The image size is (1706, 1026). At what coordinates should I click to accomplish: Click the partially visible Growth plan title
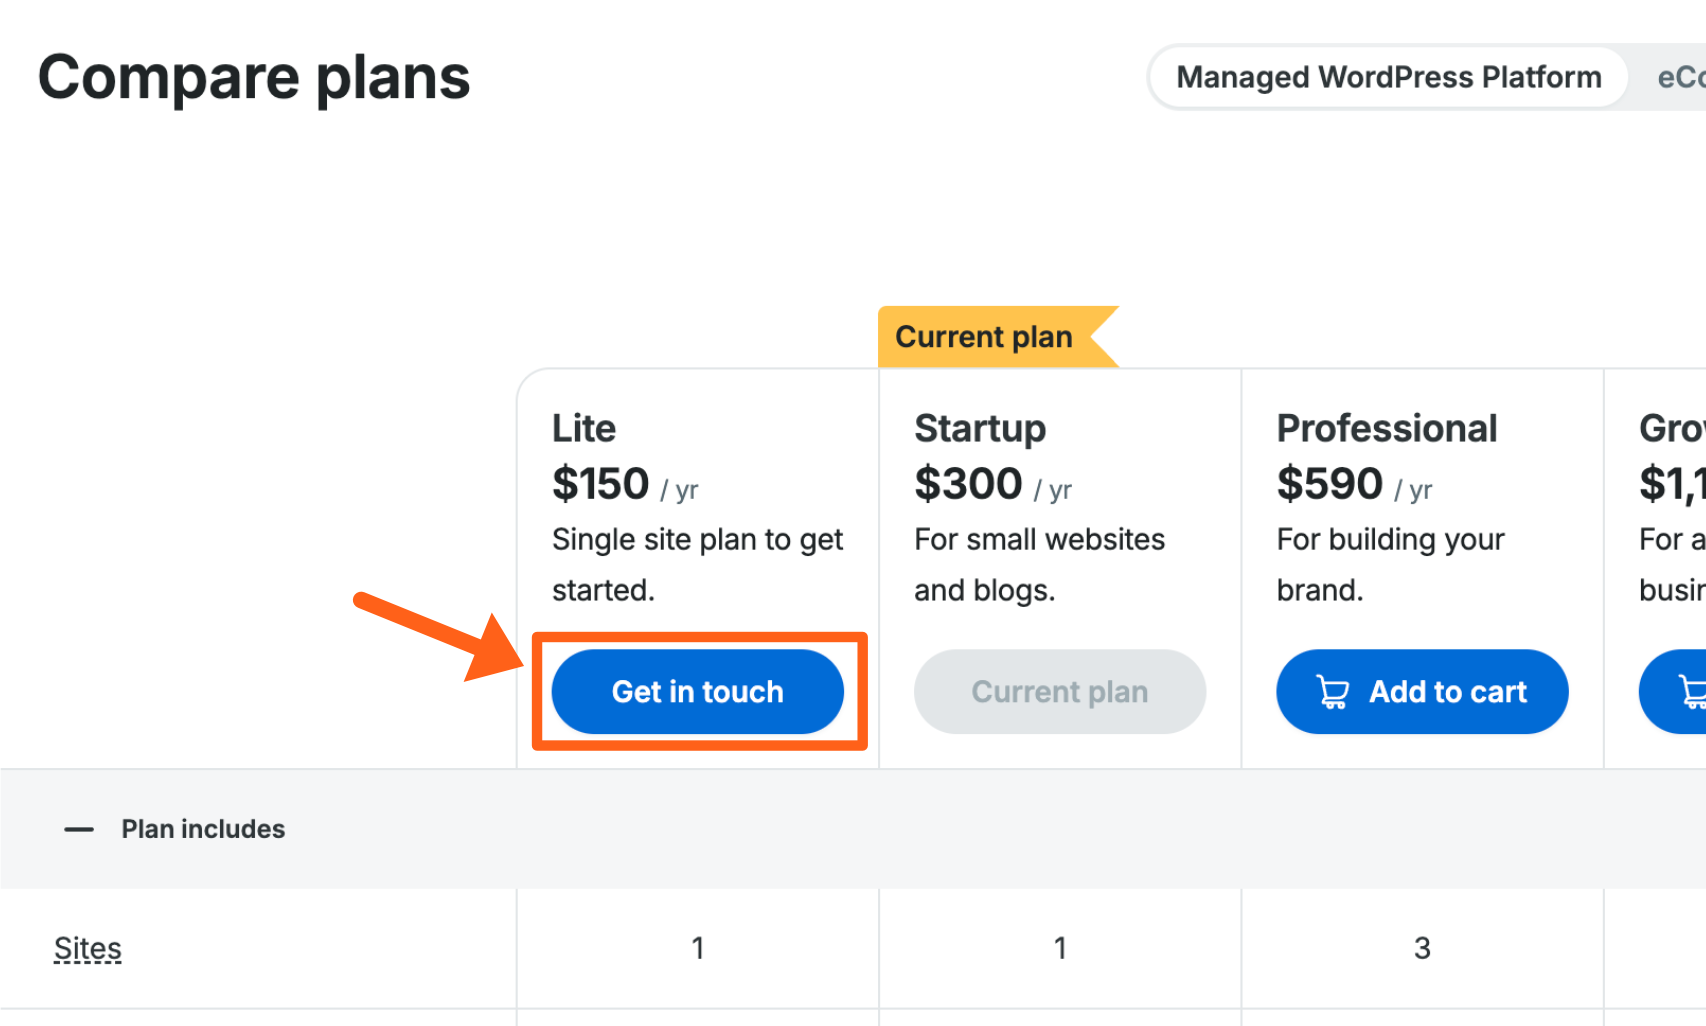coord(1672,428)
